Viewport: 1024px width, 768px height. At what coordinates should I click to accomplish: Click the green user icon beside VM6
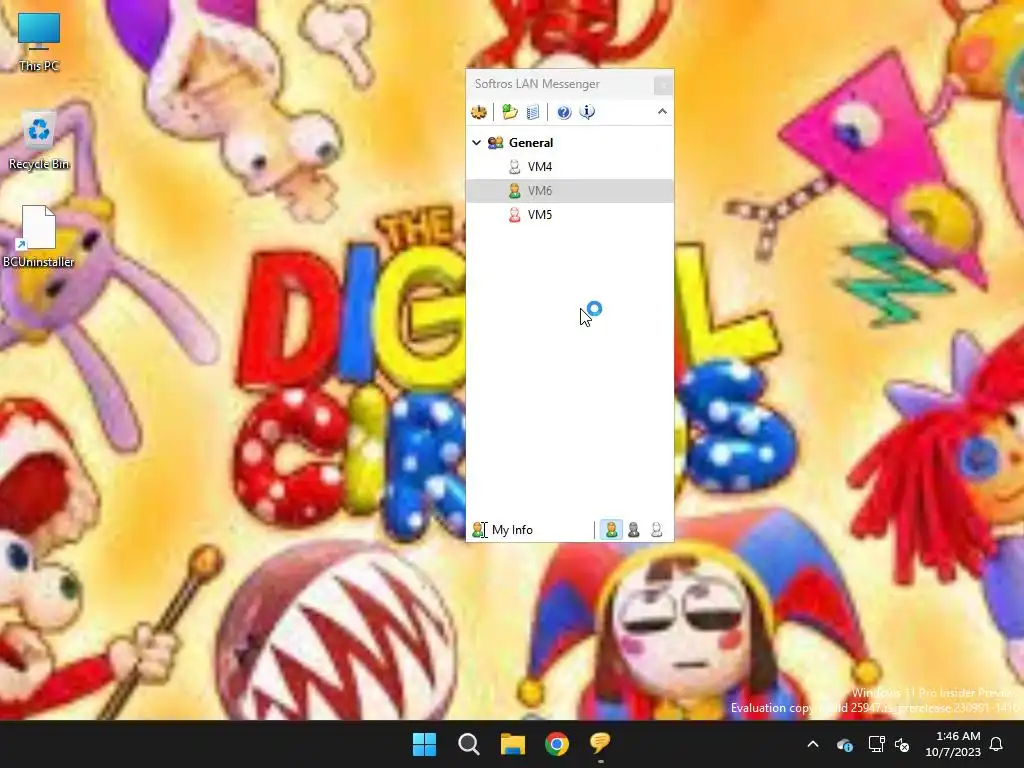tap(515, 191)
